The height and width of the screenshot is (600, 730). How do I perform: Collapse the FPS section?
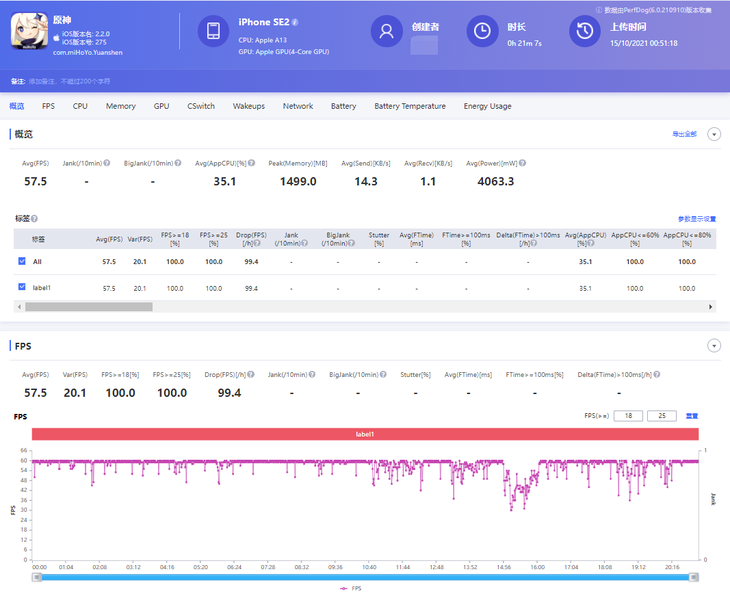click(x=714, y=346)
